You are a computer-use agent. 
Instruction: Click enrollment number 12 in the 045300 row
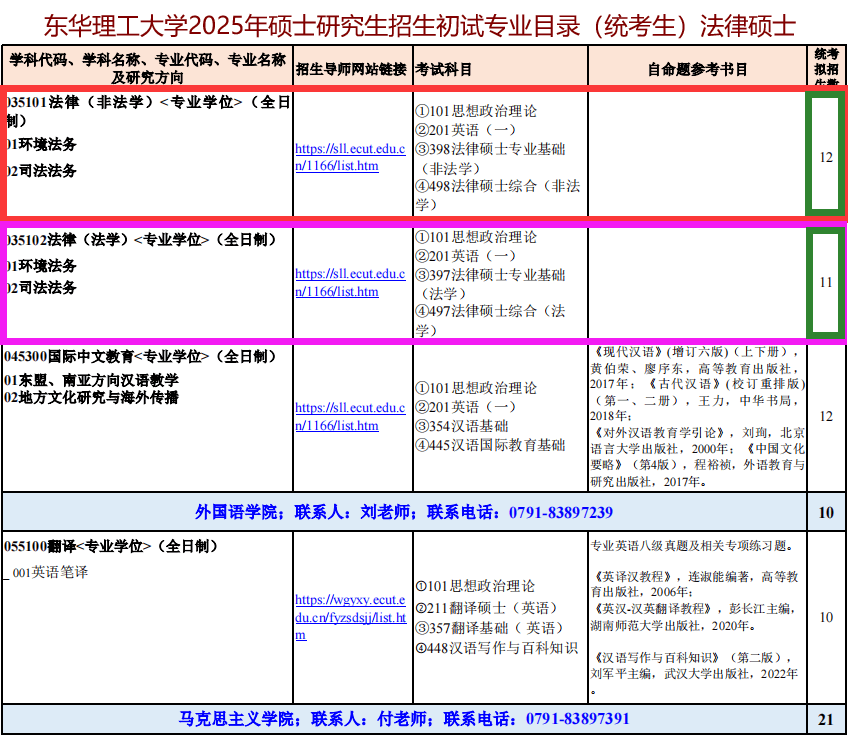coord(826,416)
